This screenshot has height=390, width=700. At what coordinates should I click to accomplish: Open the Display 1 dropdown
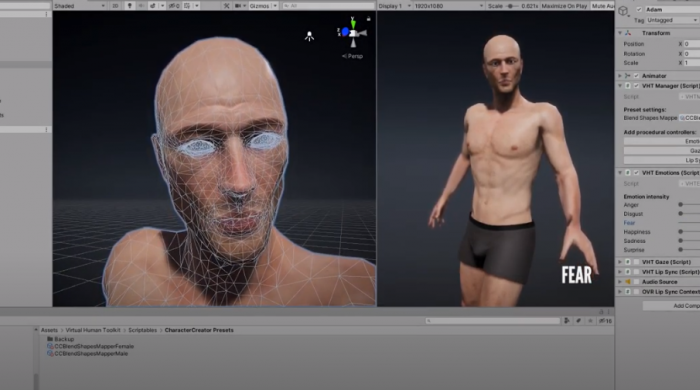pos(395,6)
